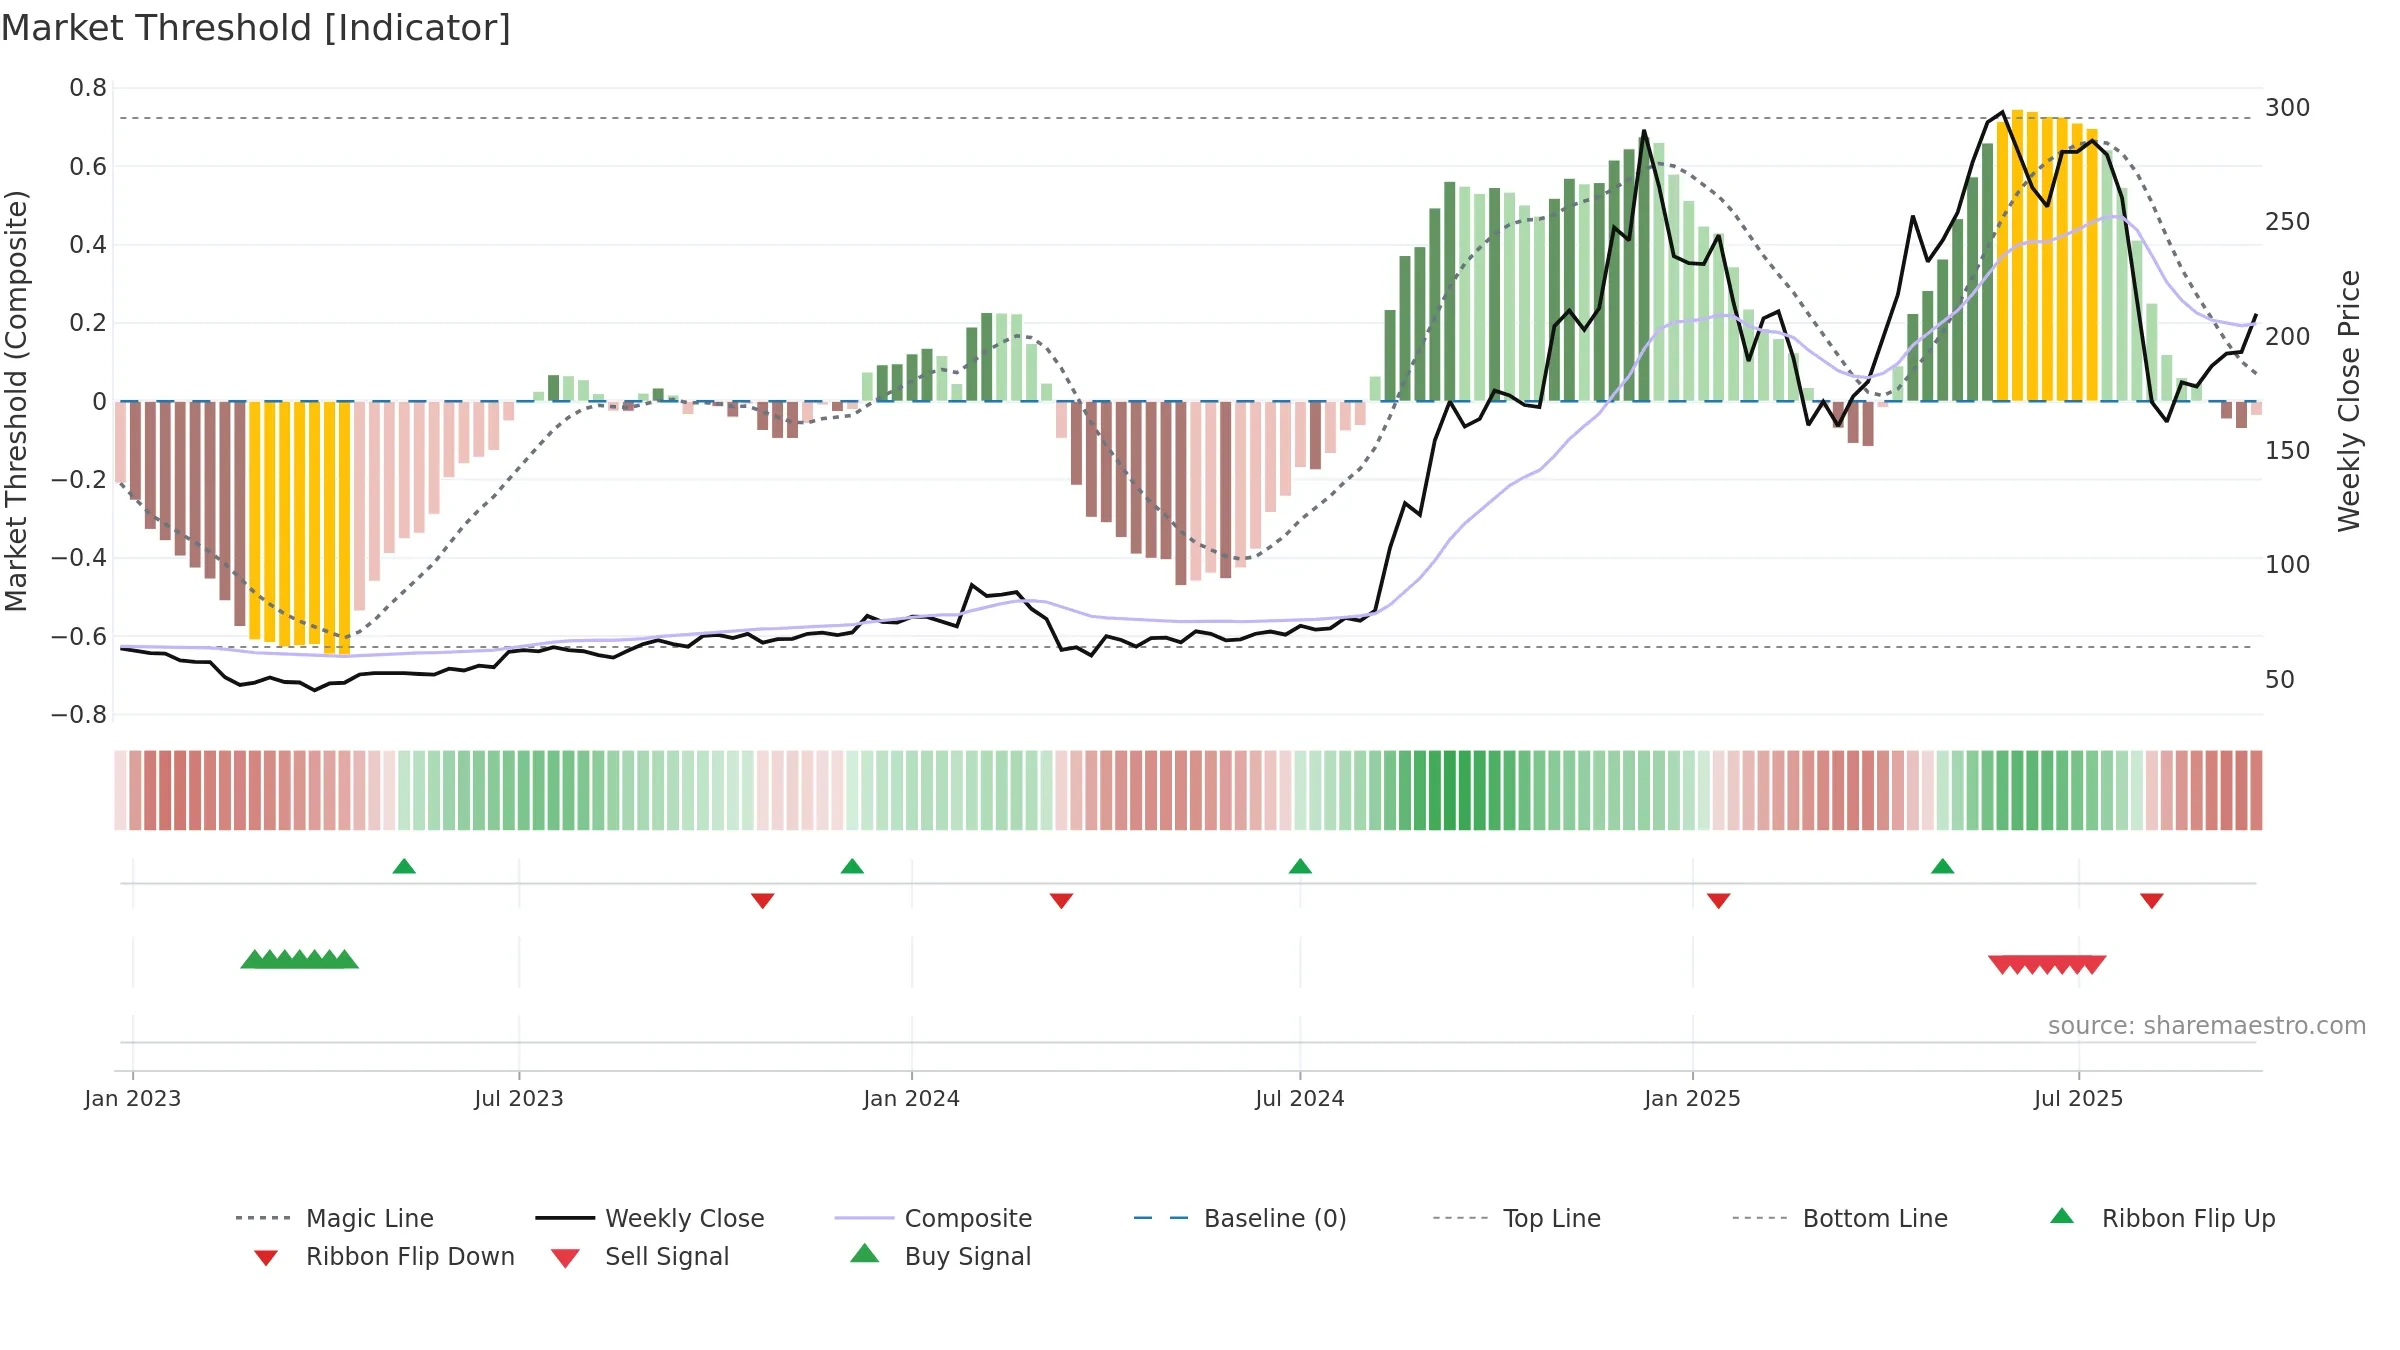Click the red Sell Signal triangle cluster in mid-2025
2400x1350 pixels.
[x=2047, y=964]
